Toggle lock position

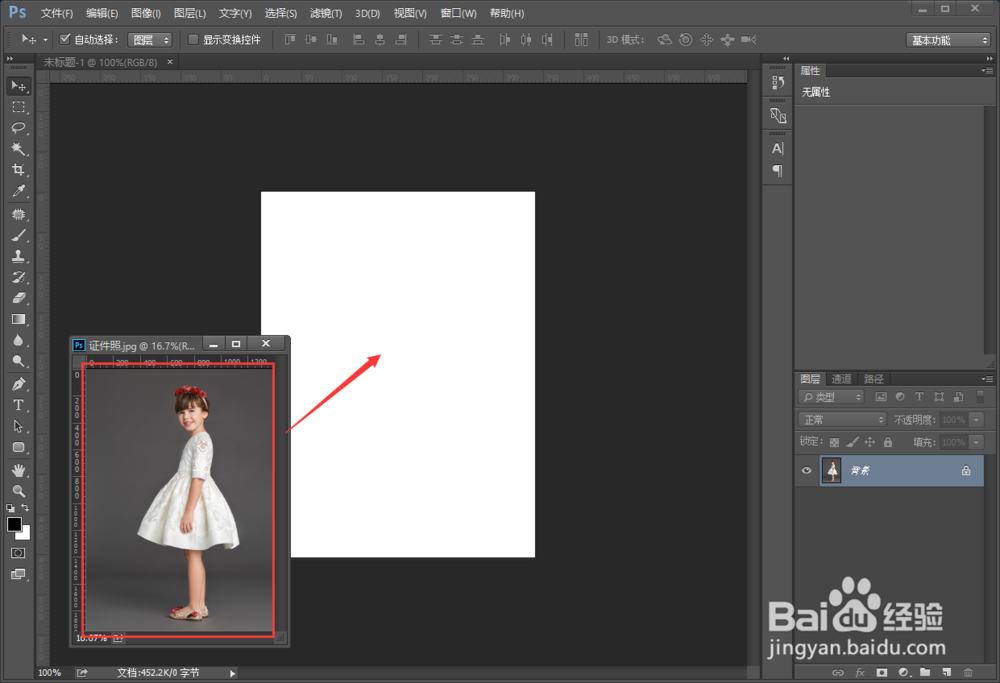point(870,442)
